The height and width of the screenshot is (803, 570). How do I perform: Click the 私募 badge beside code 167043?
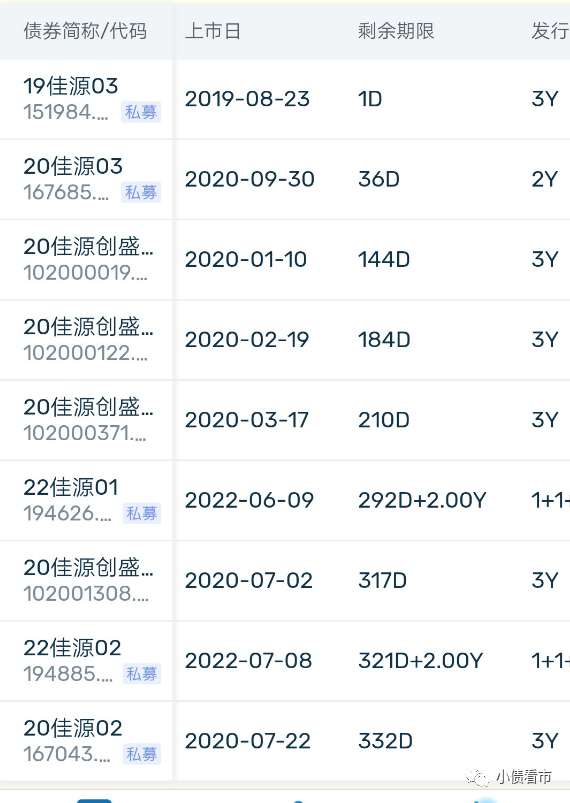click(142, 754)
